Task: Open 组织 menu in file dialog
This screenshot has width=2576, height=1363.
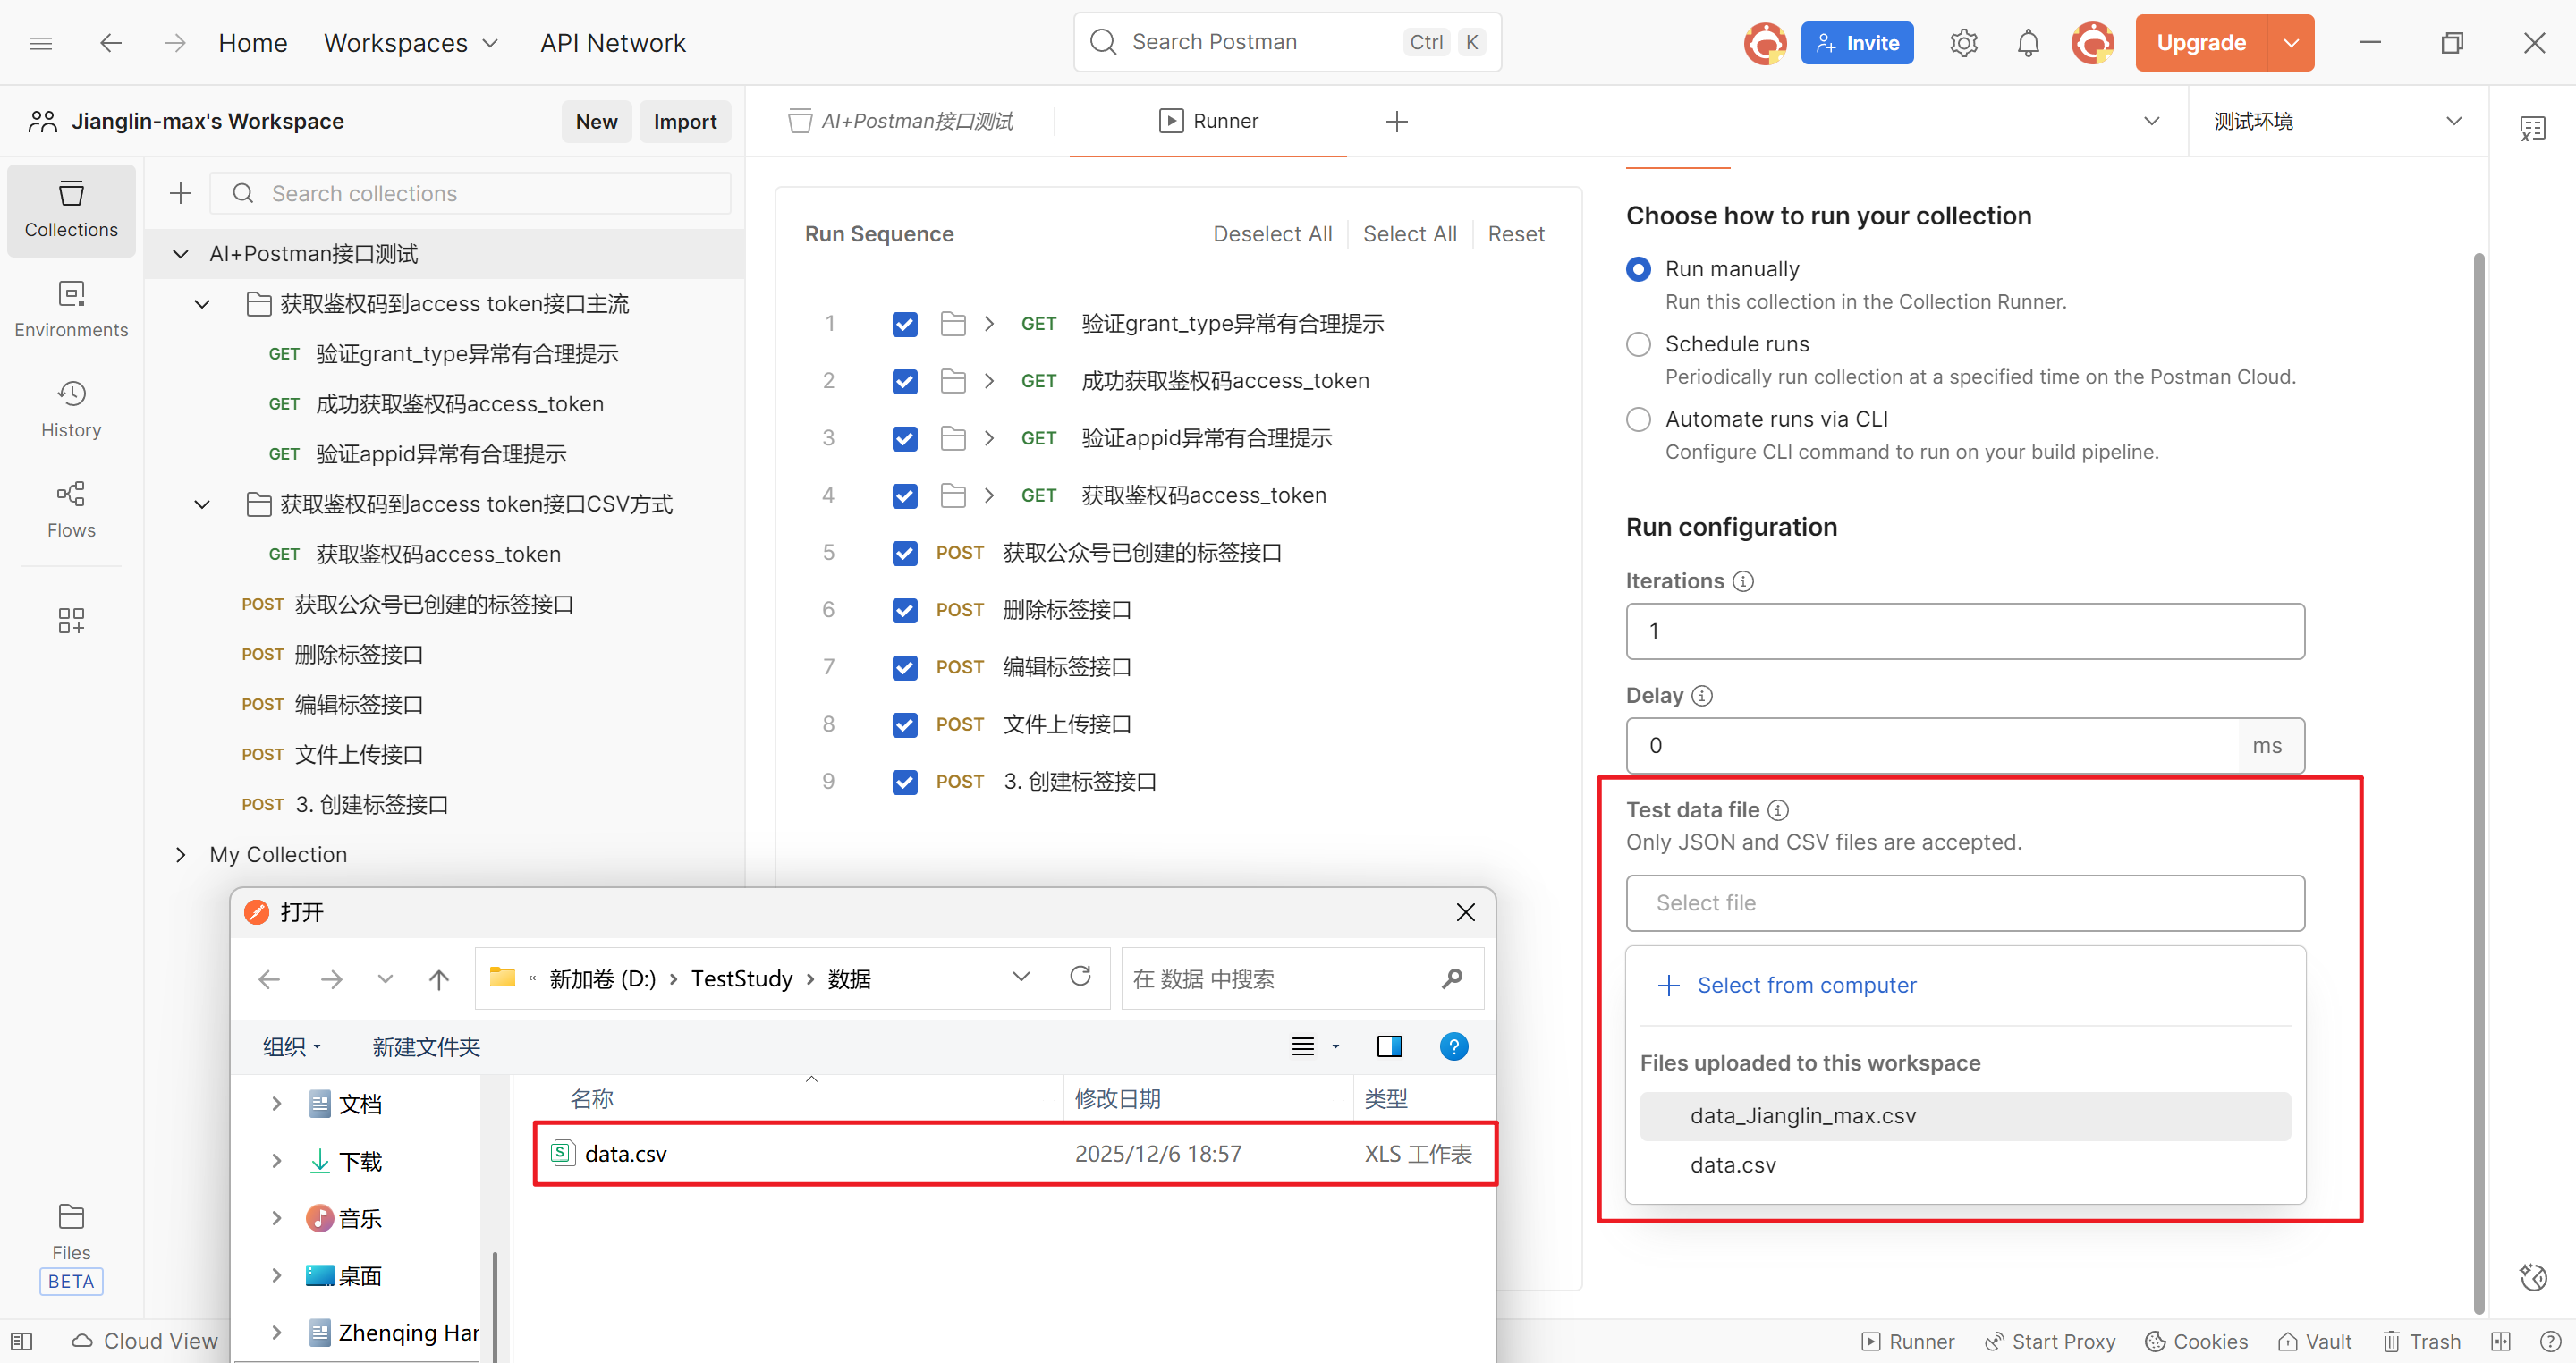Action: tap(291, 1046)
